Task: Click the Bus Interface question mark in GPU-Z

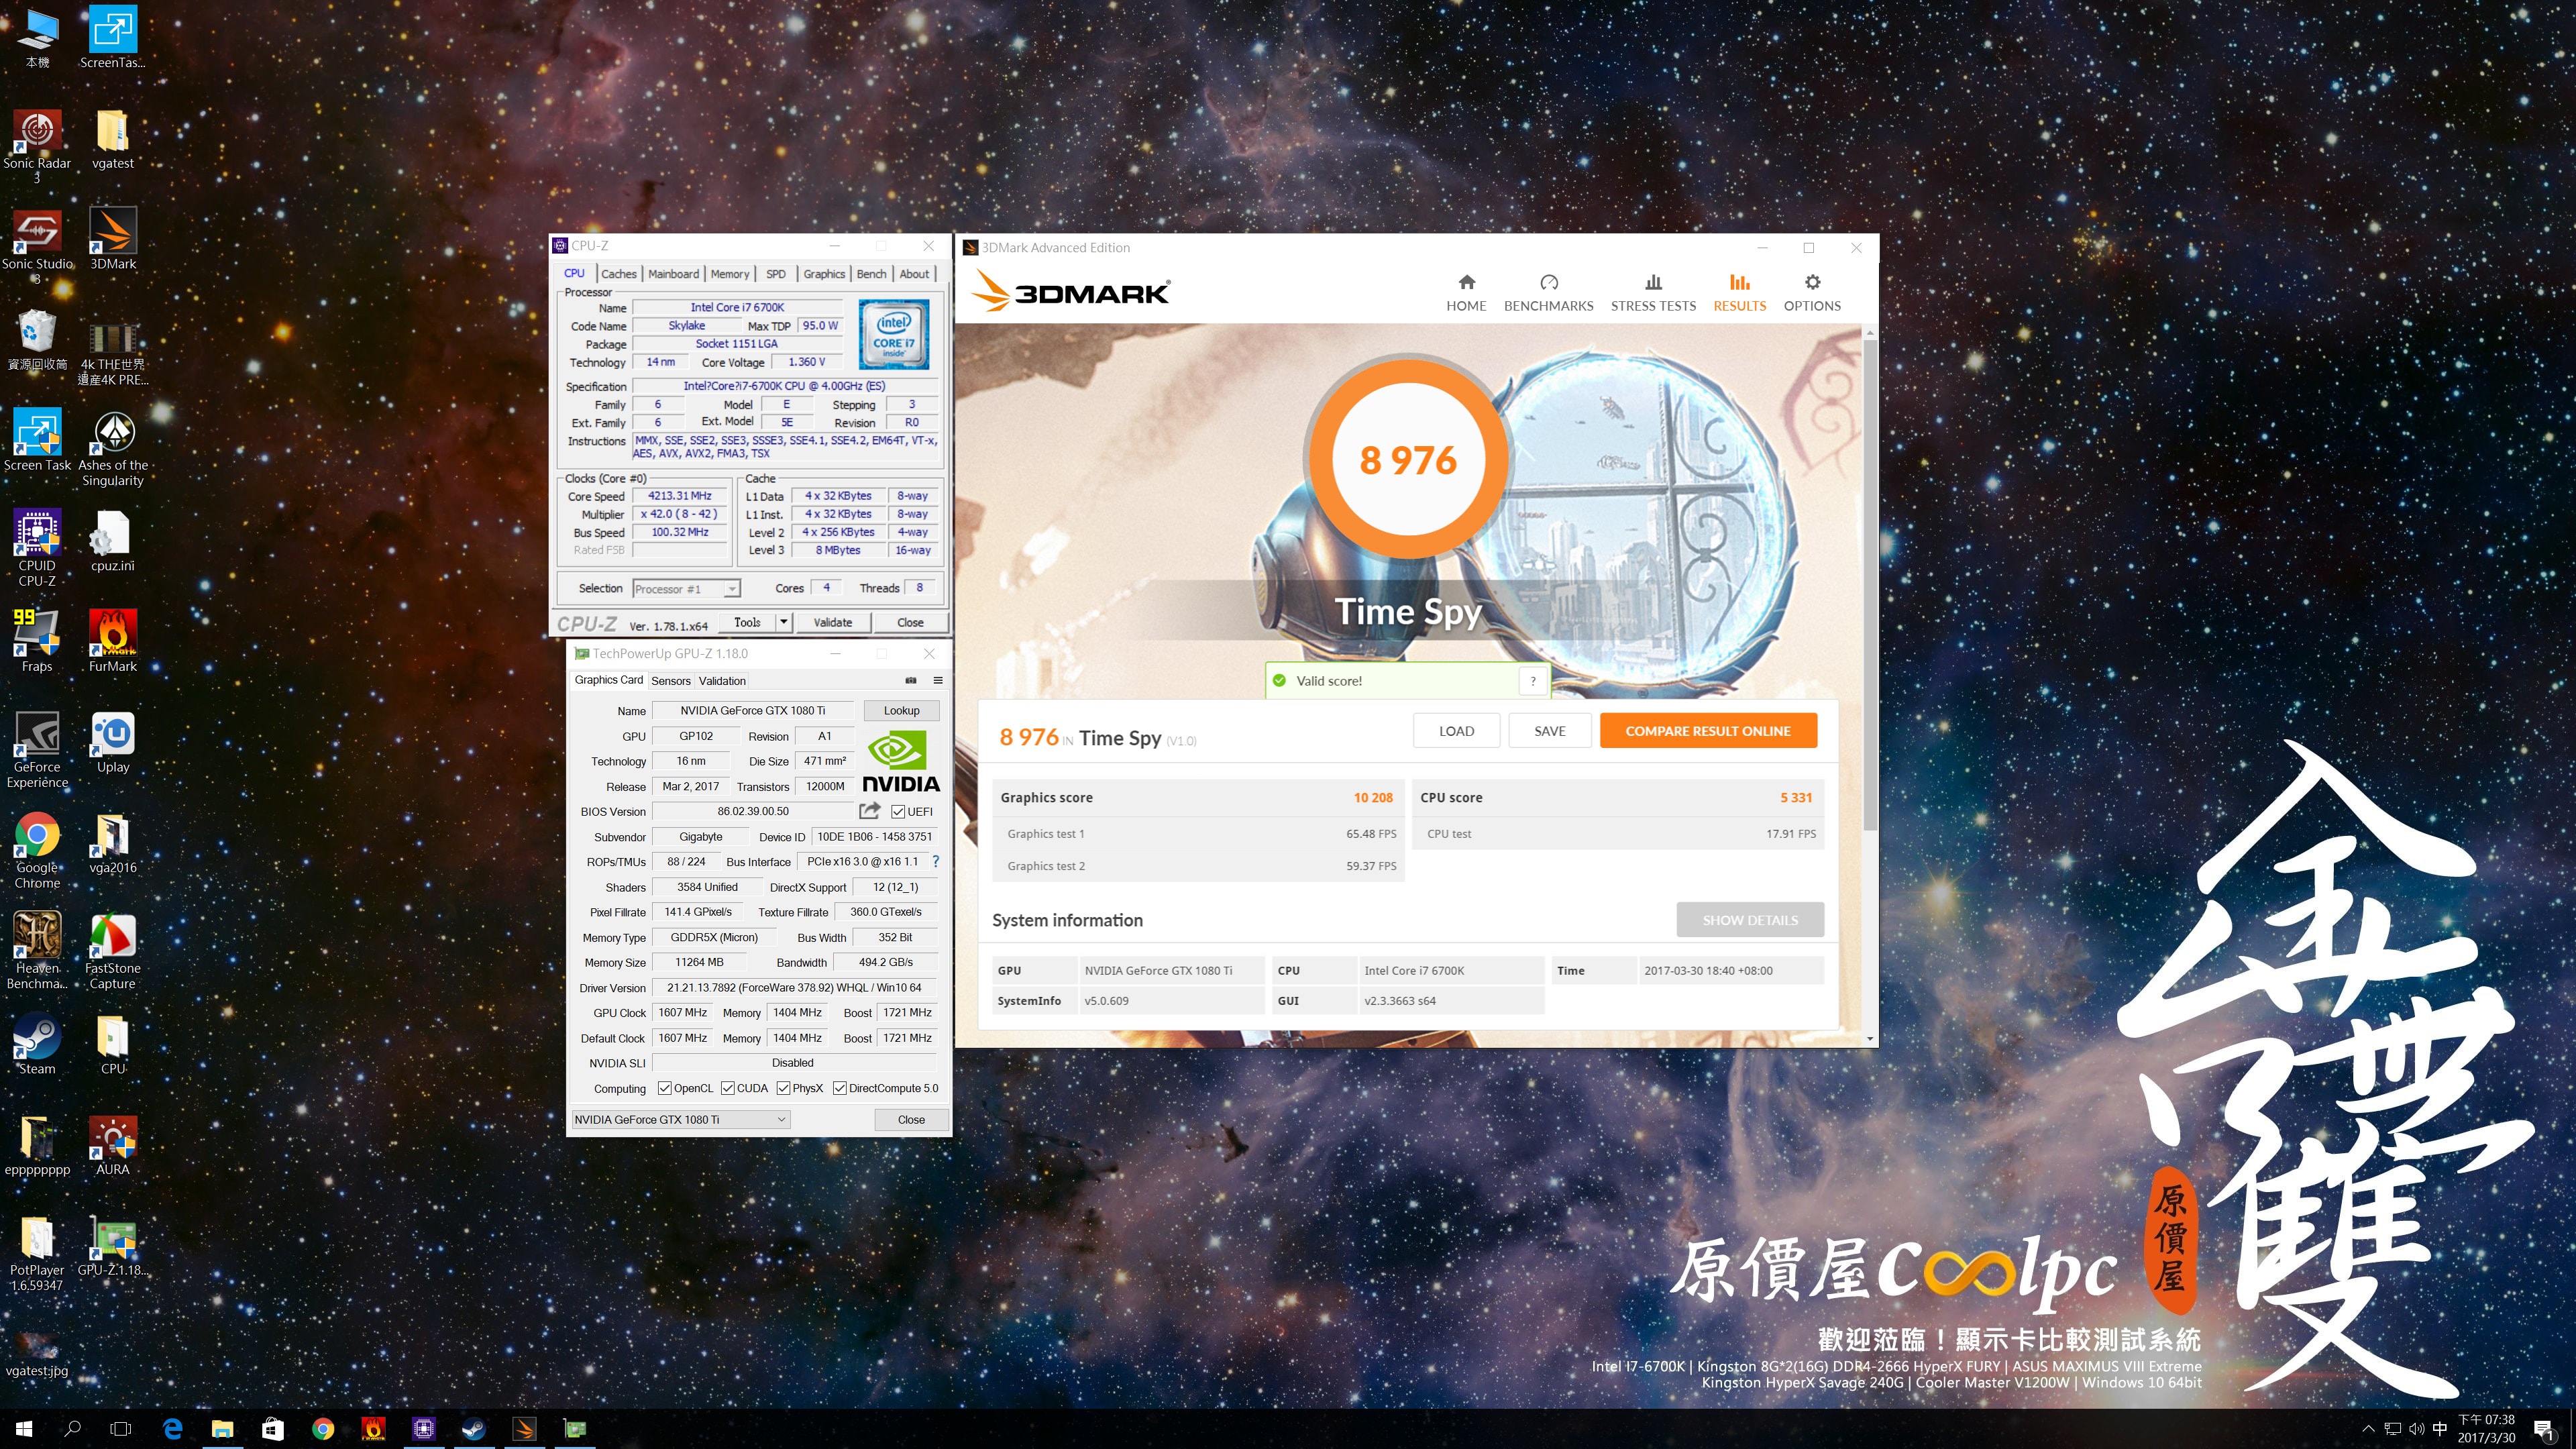Action: (935, 861)
